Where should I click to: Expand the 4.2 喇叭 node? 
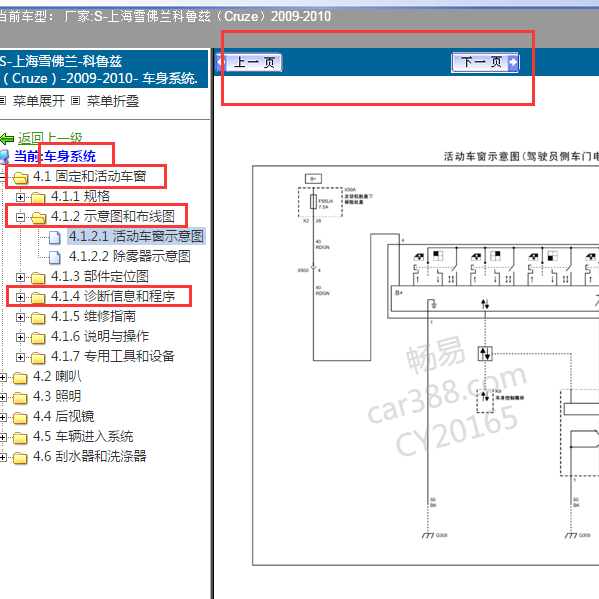tap(3, 377)
